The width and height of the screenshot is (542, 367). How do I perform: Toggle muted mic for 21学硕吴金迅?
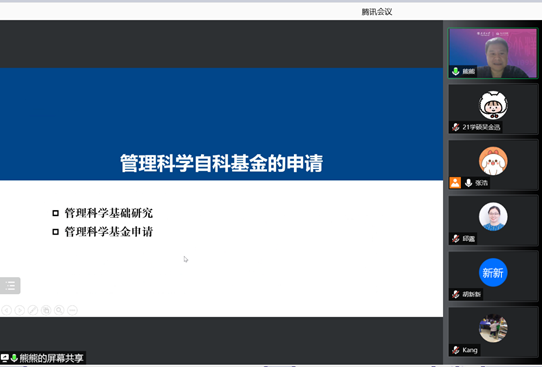[x=456, y=127]
